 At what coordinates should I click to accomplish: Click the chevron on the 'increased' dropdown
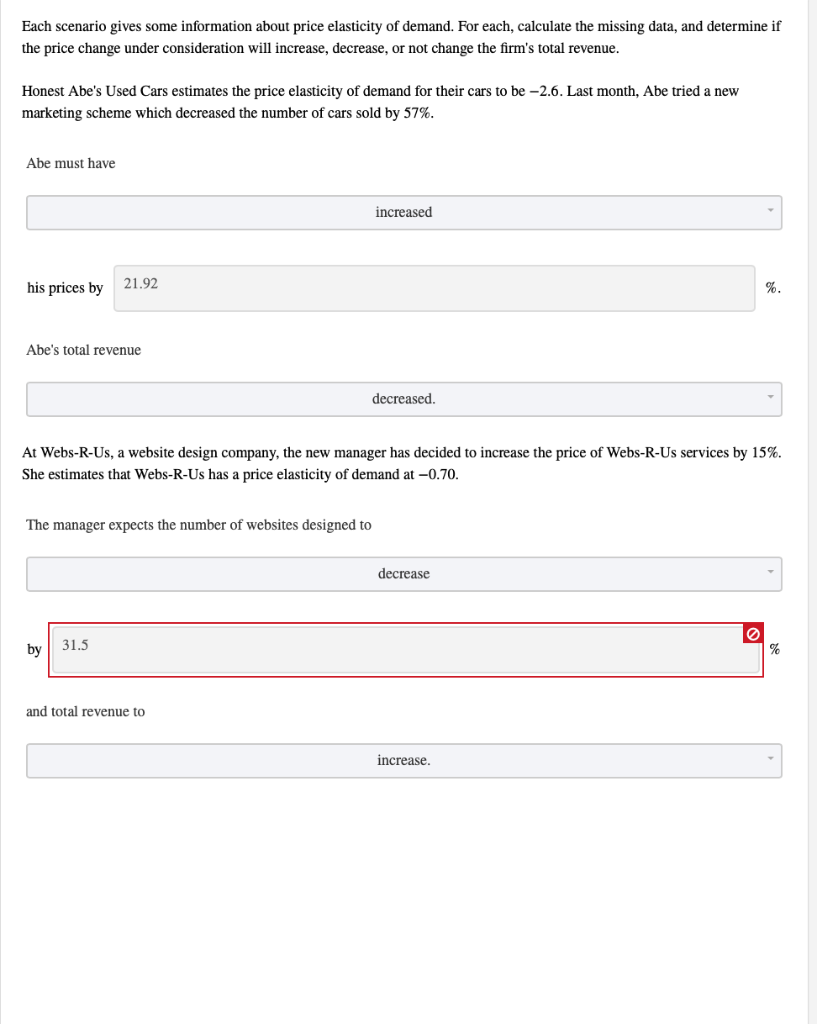(x=770, y=212)
